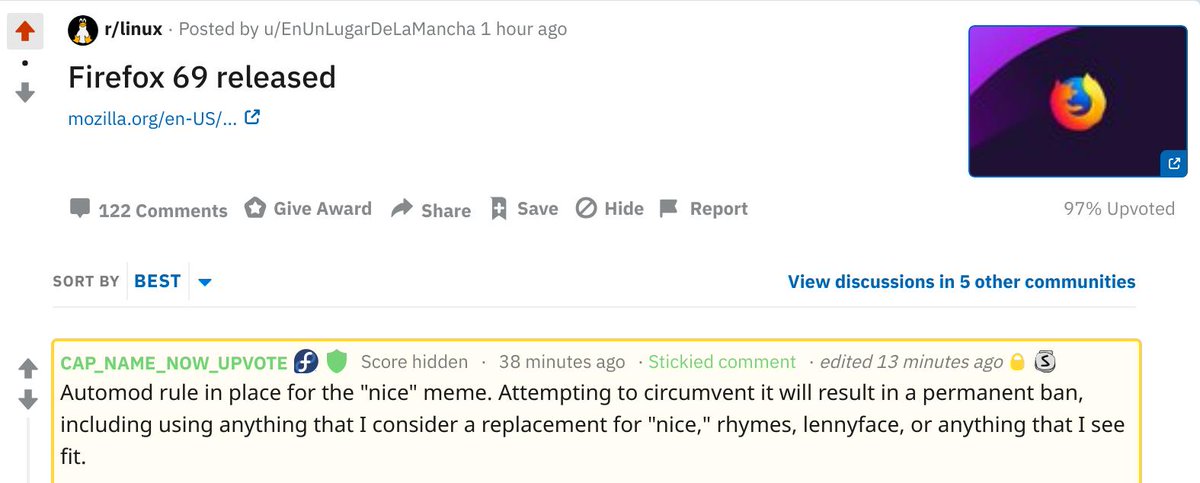The image size is (1200, 483).
Task: Upvote the Firefox 69 released post
Action: click(x=25, y=32)
